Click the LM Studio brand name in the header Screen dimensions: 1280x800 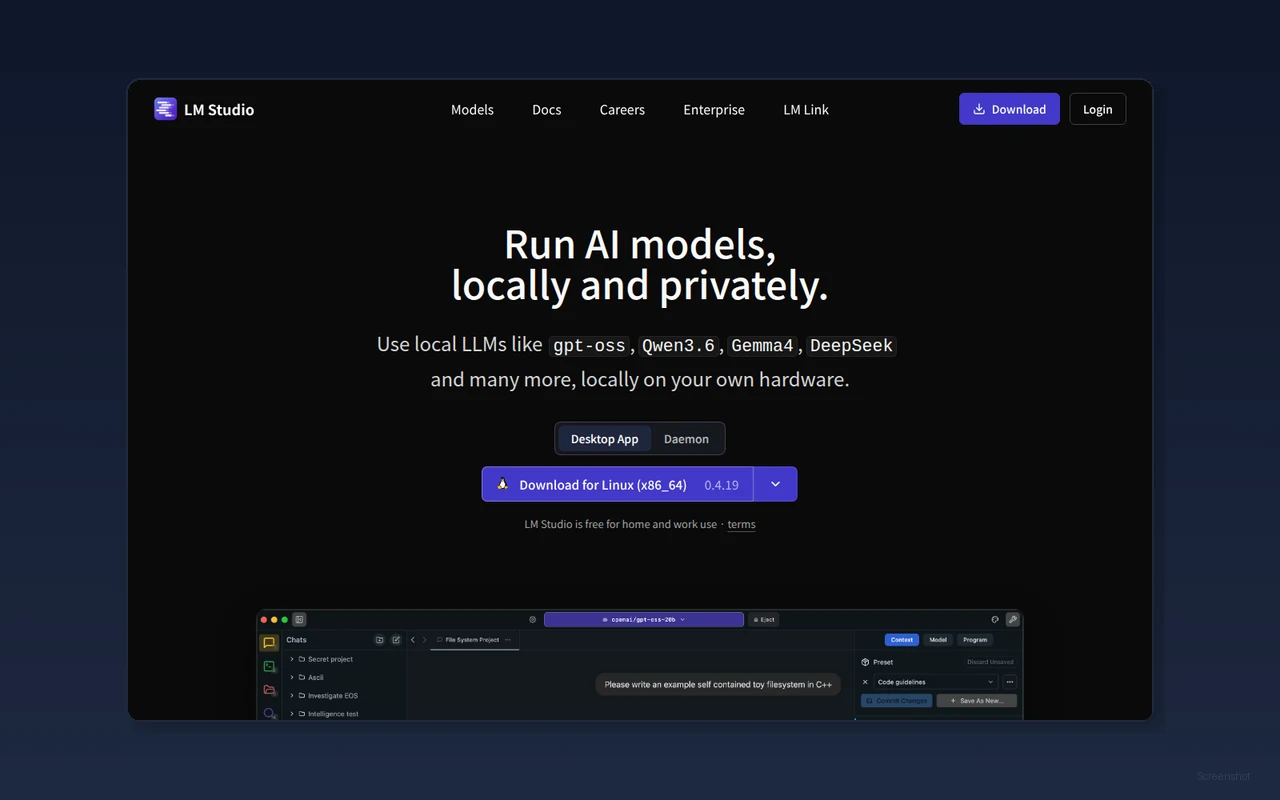[x=219, y=110]
